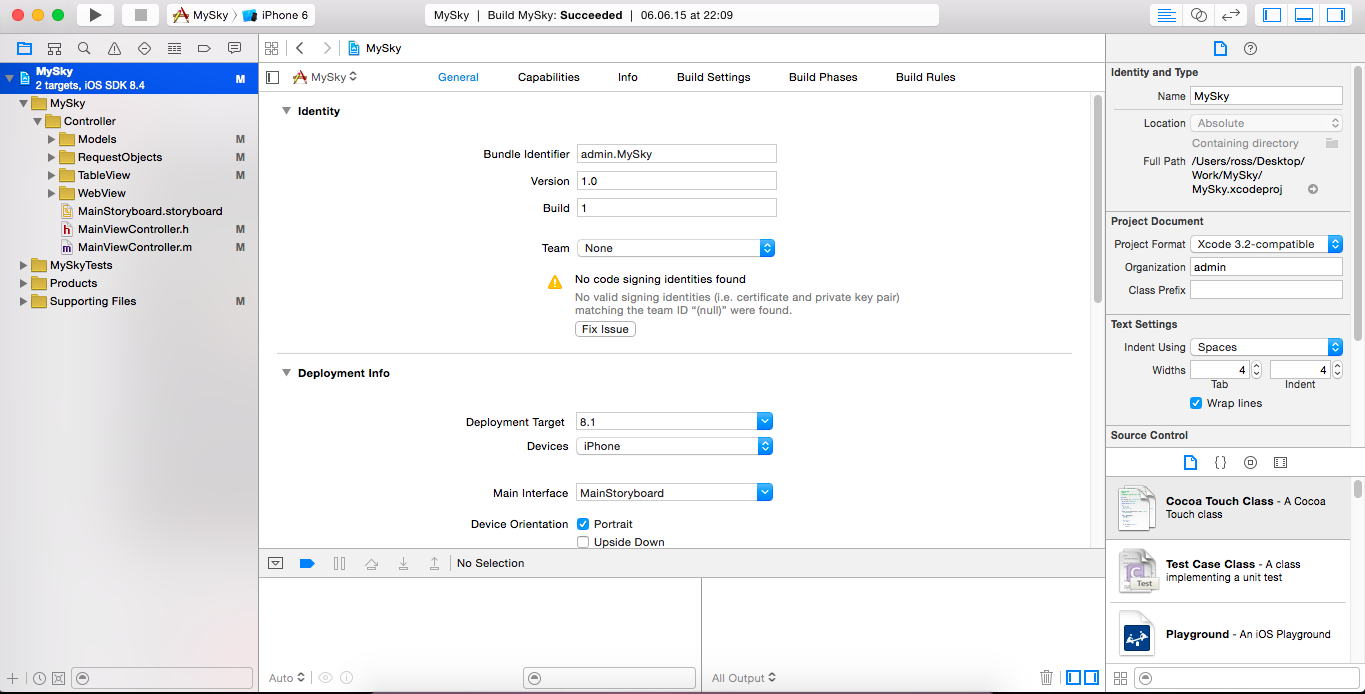Open the Breakpoint navigator
Screen dimensions: 1365x694
pyautogui.click(x=204, y=48)
